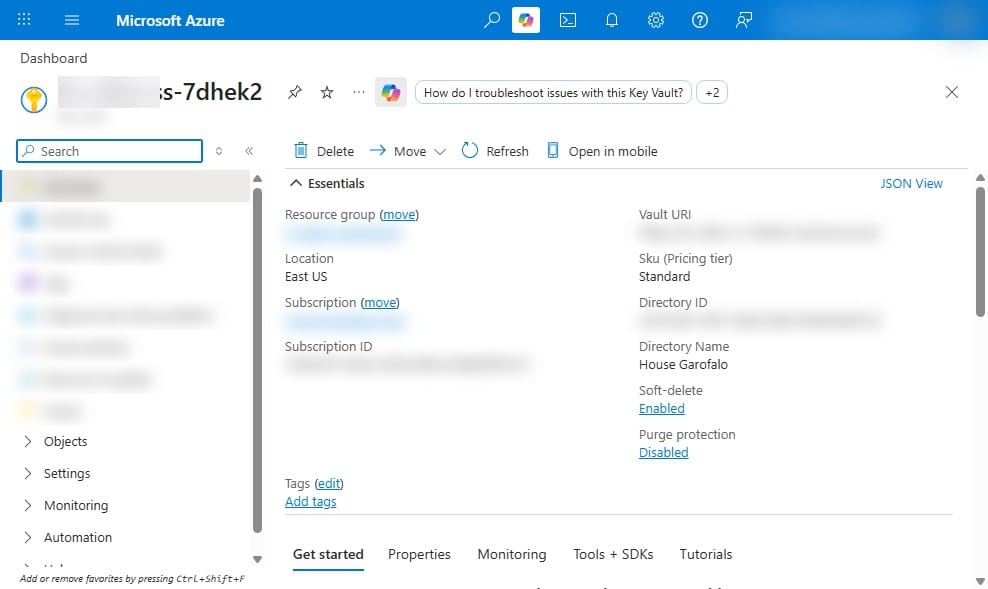Click move link next to Resource group

(x=399, y=215)
